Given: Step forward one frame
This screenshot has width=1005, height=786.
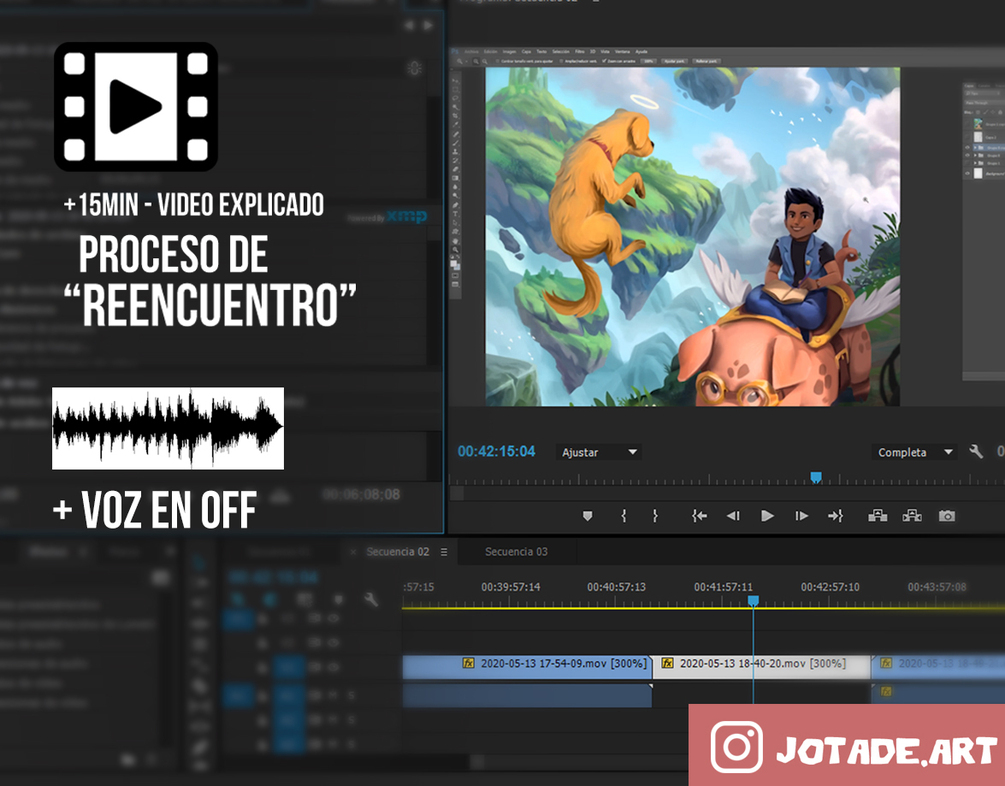Looking at the screenshot, I should [801, 516].
